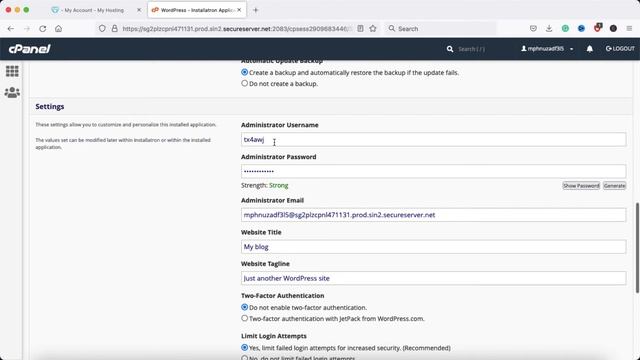Open the browser home page
The image size is (640, 360).
point(59,29)
